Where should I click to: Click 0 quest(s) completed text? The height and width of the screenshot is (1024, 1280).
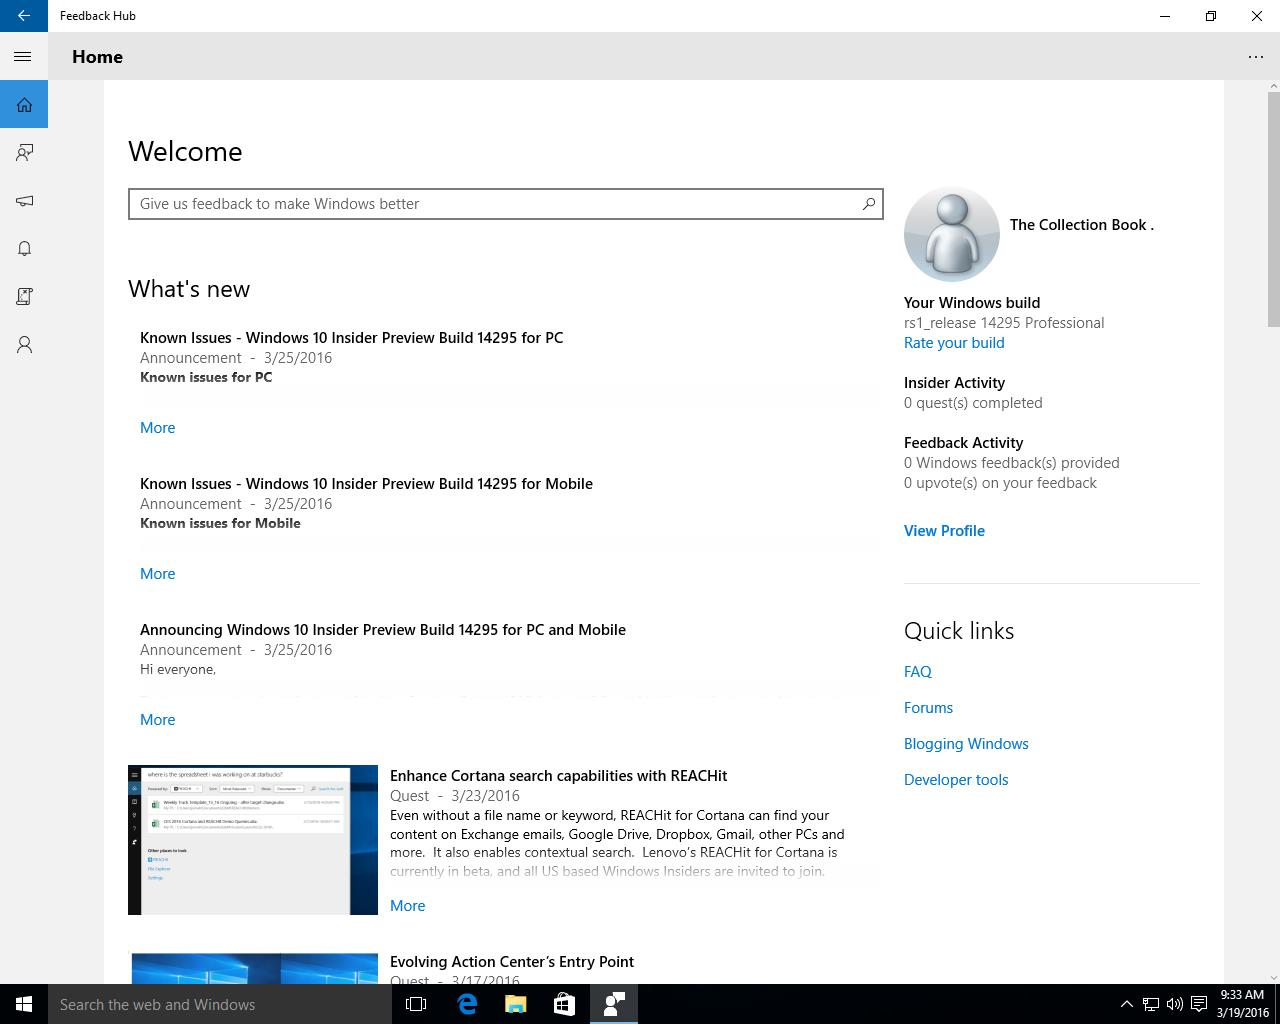[x=973, y=403]
